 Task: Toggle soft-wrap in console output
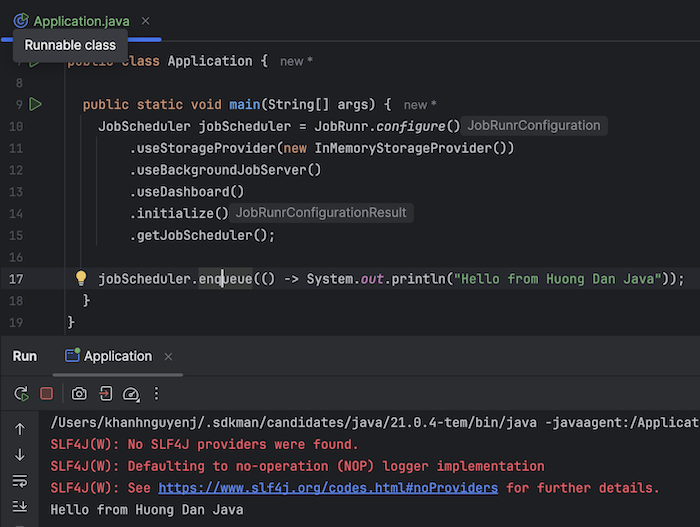(20, 481)
